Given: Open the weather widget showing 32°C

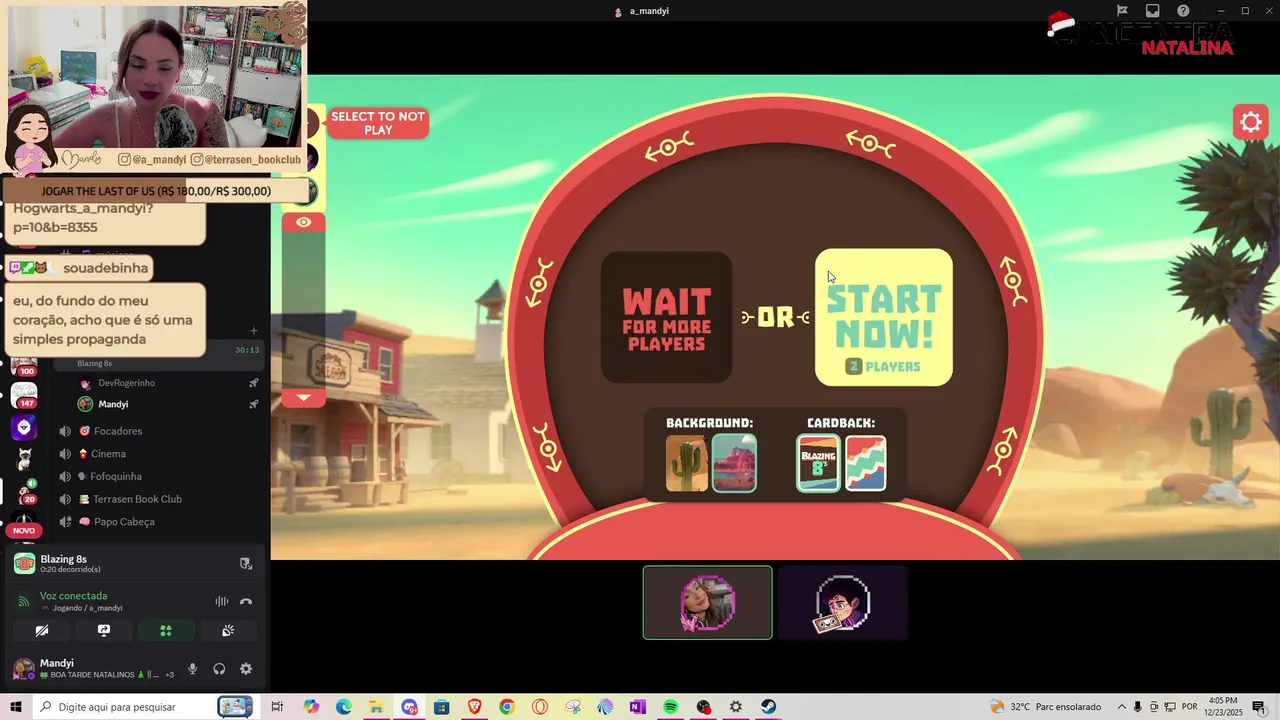Looking at the screenshot, I should coord(1045,707).
